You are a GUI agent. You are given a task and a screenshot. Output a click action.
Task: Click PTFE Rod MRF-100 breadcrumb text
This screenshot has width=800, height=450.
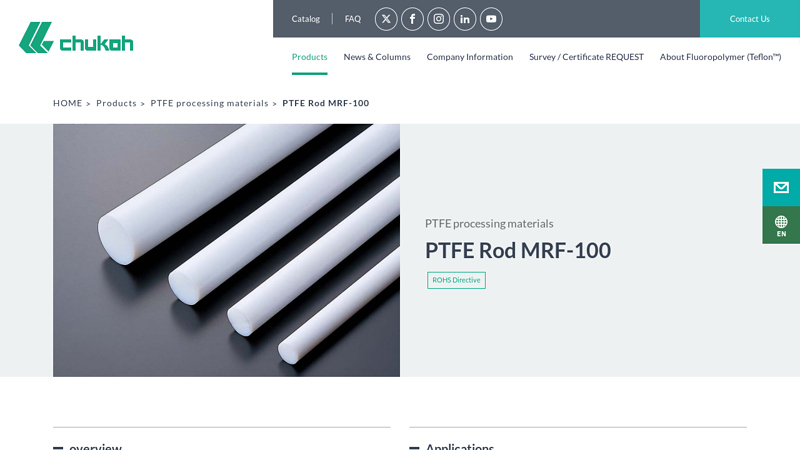[x=326, y=103]
